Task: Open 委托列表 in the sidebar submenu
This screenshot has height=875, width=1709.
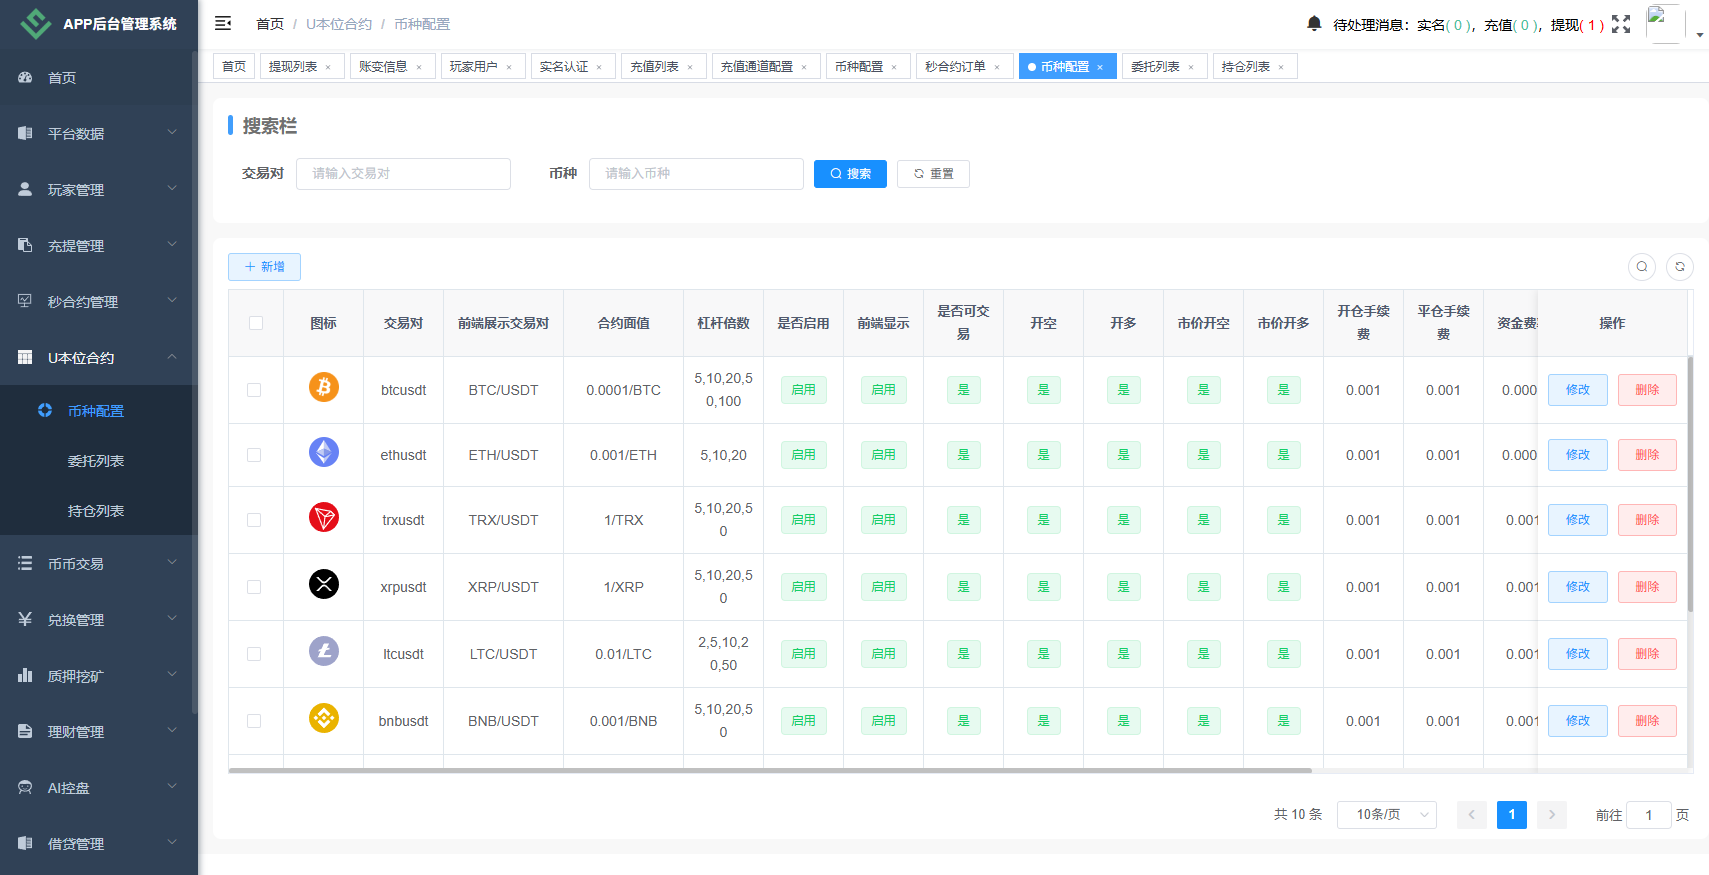Action: click(x=96, y=461)
